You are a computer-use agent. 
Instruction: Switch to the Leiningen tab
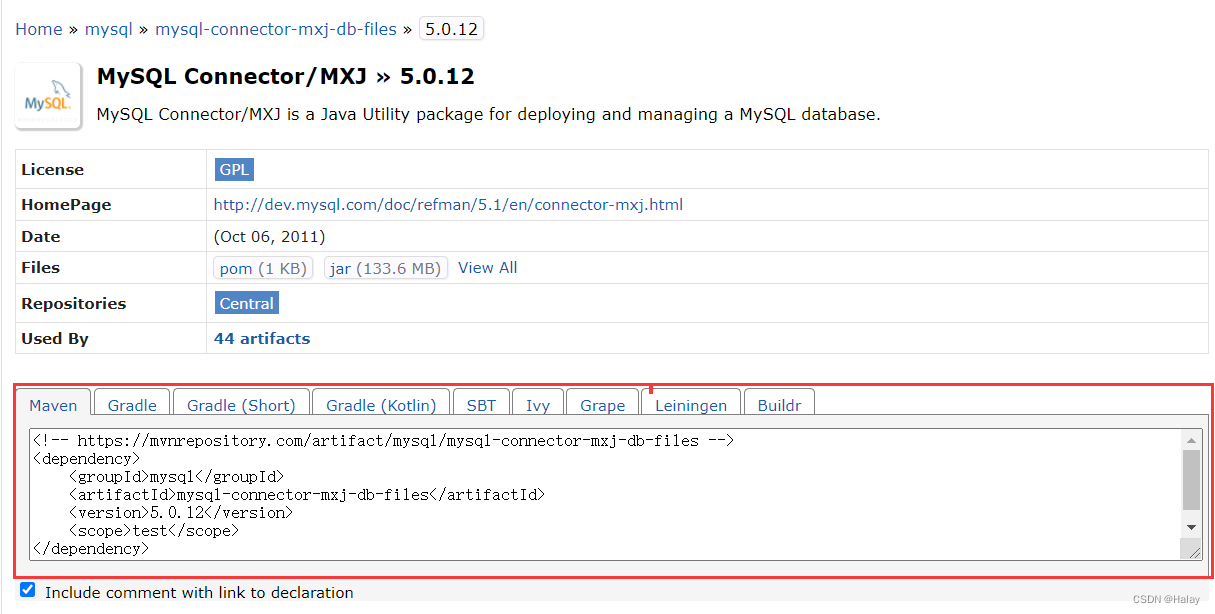coord(691,404)
